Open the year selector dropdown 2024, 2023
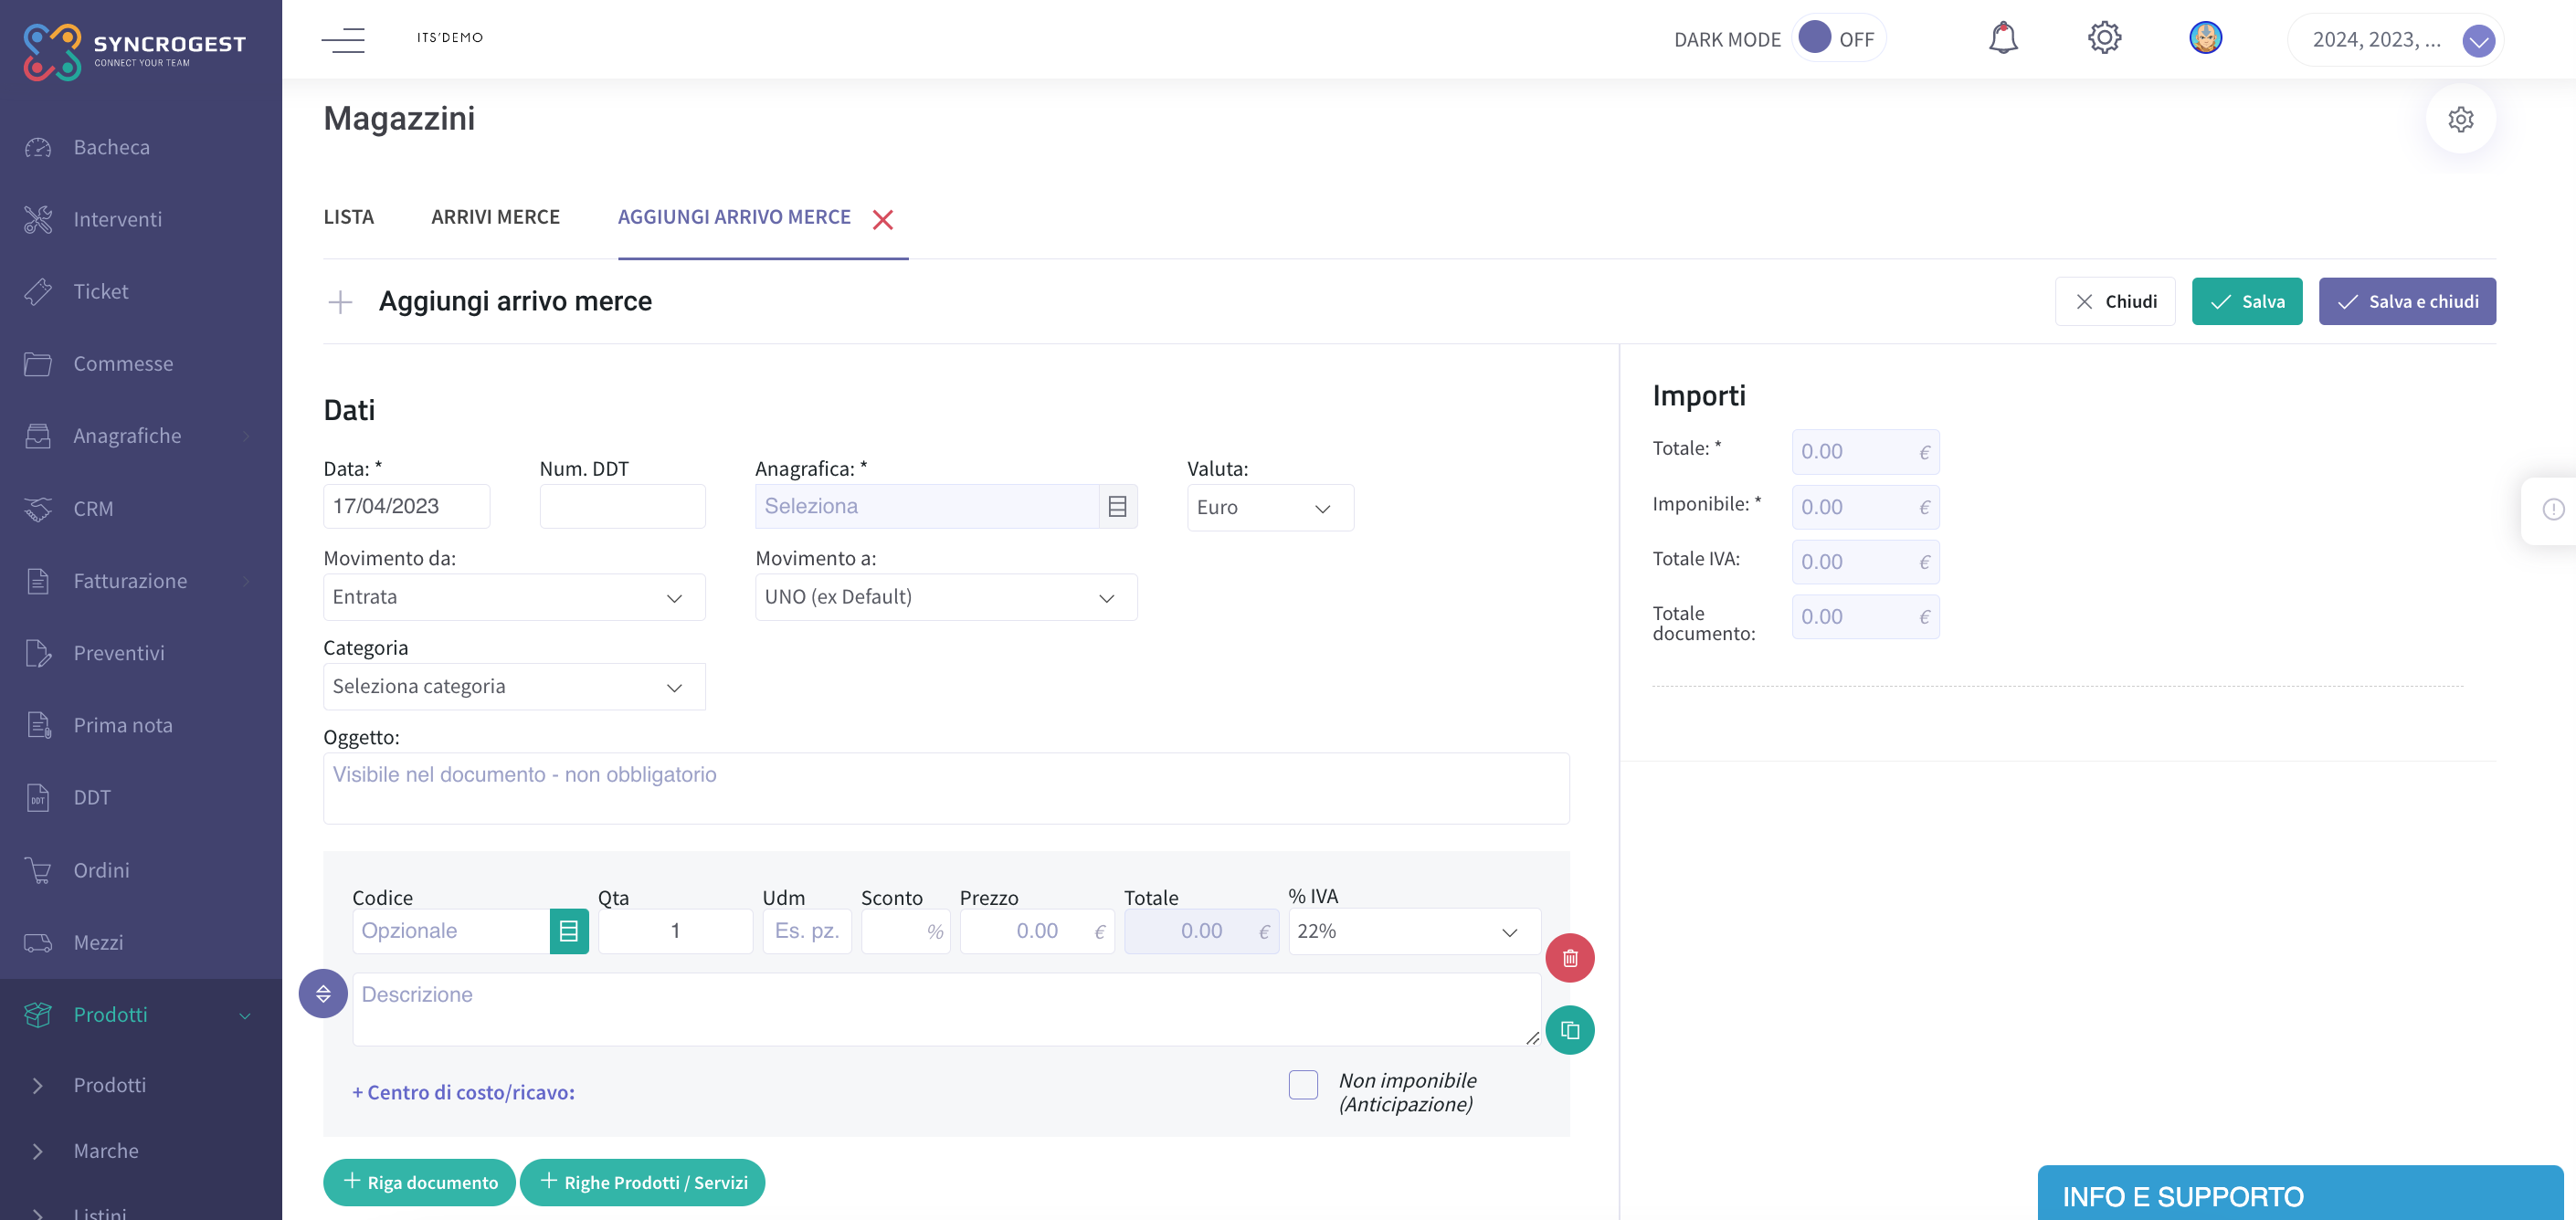This screenshot has width=2576, height=1220. (x=2395, y=40)
